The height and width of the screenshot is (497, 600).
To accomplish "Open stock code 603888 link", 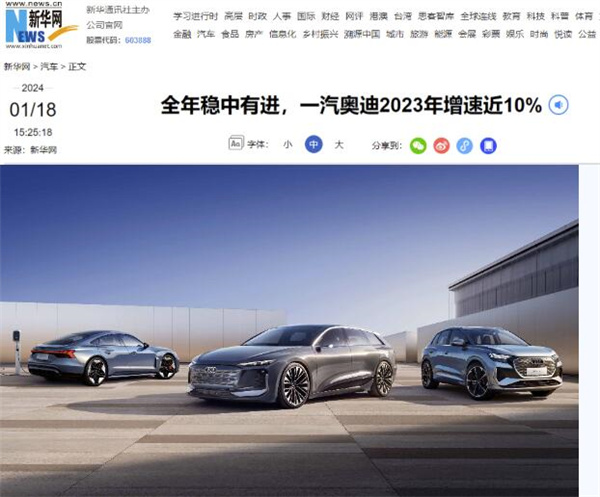I will point(138,40).
